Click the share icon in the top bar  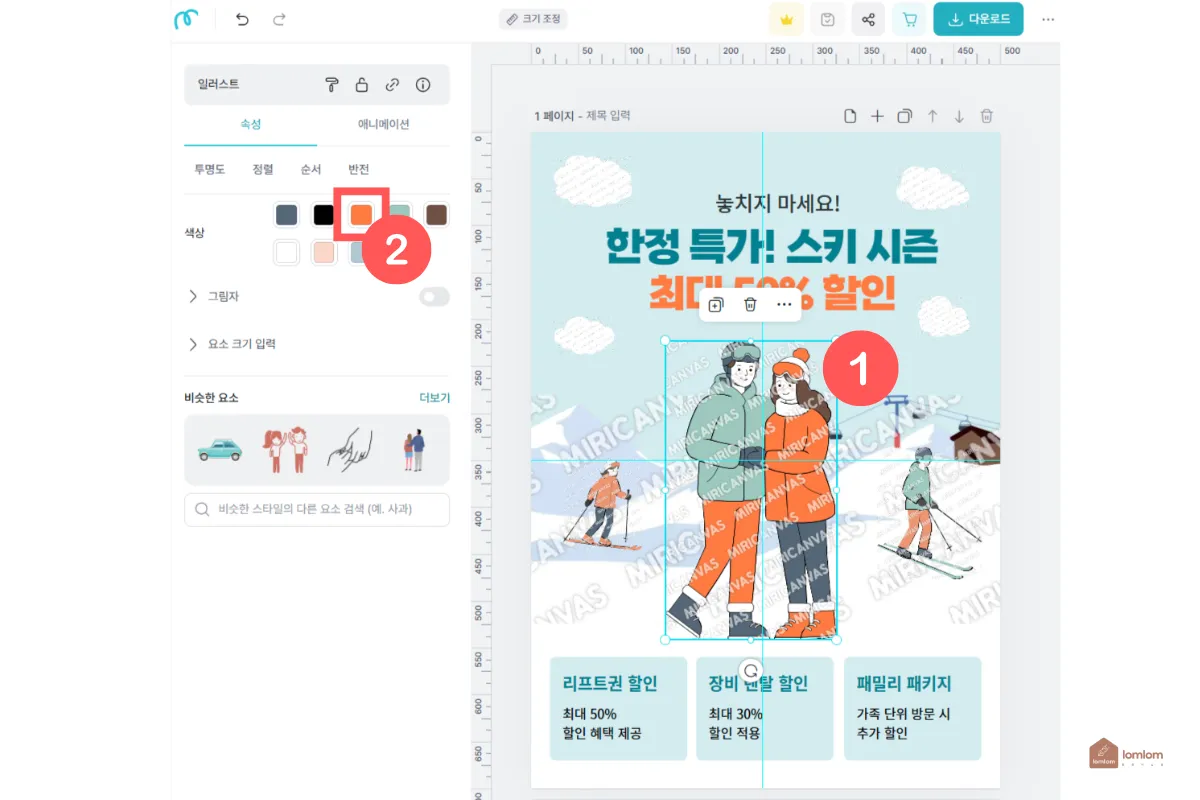868,18
